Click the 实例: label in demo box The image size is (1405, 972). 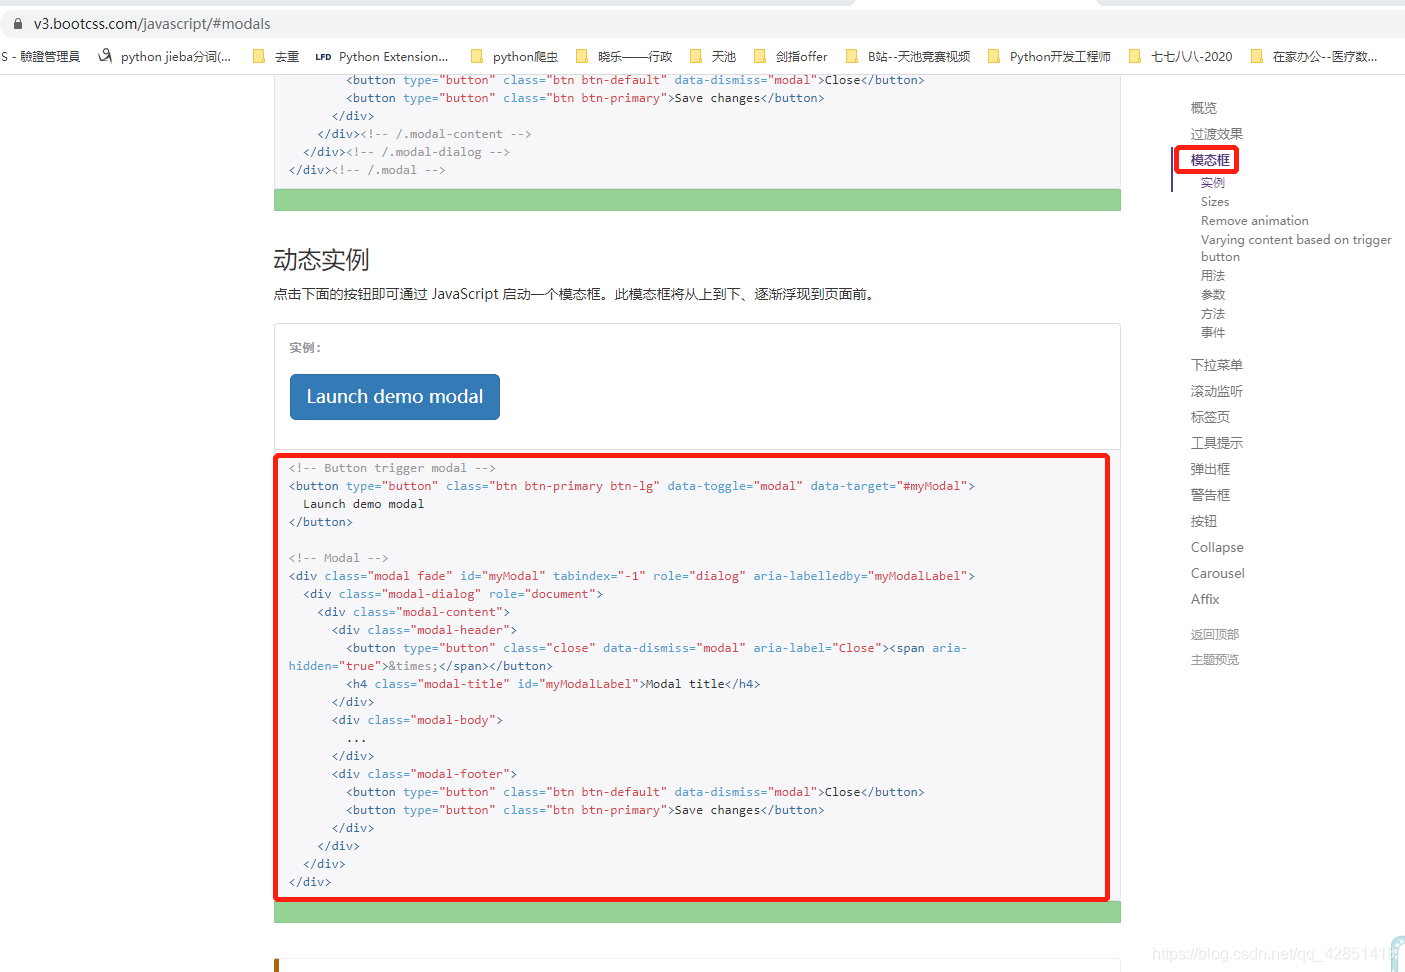(x=305, y=348)
